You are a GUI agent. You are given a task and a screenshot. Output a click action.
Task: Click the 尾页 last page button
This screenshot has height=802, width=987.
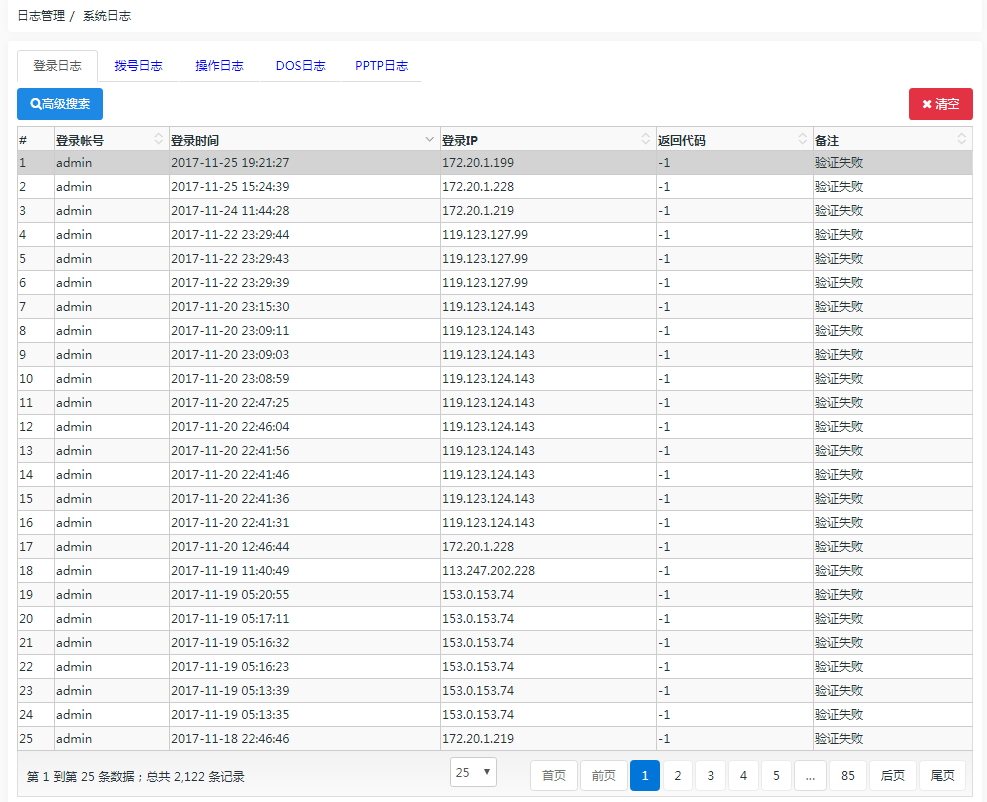point(942,776)
